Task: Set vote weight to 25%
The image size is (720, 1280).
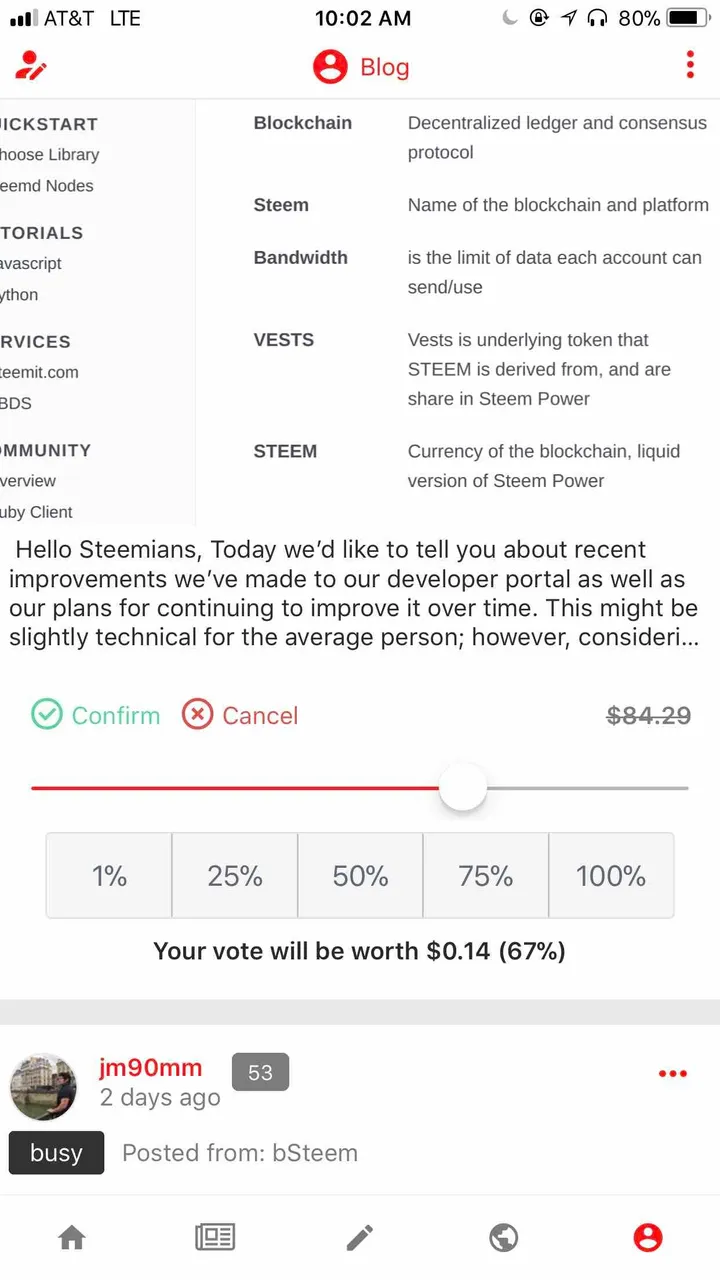Action: point(235,876)
